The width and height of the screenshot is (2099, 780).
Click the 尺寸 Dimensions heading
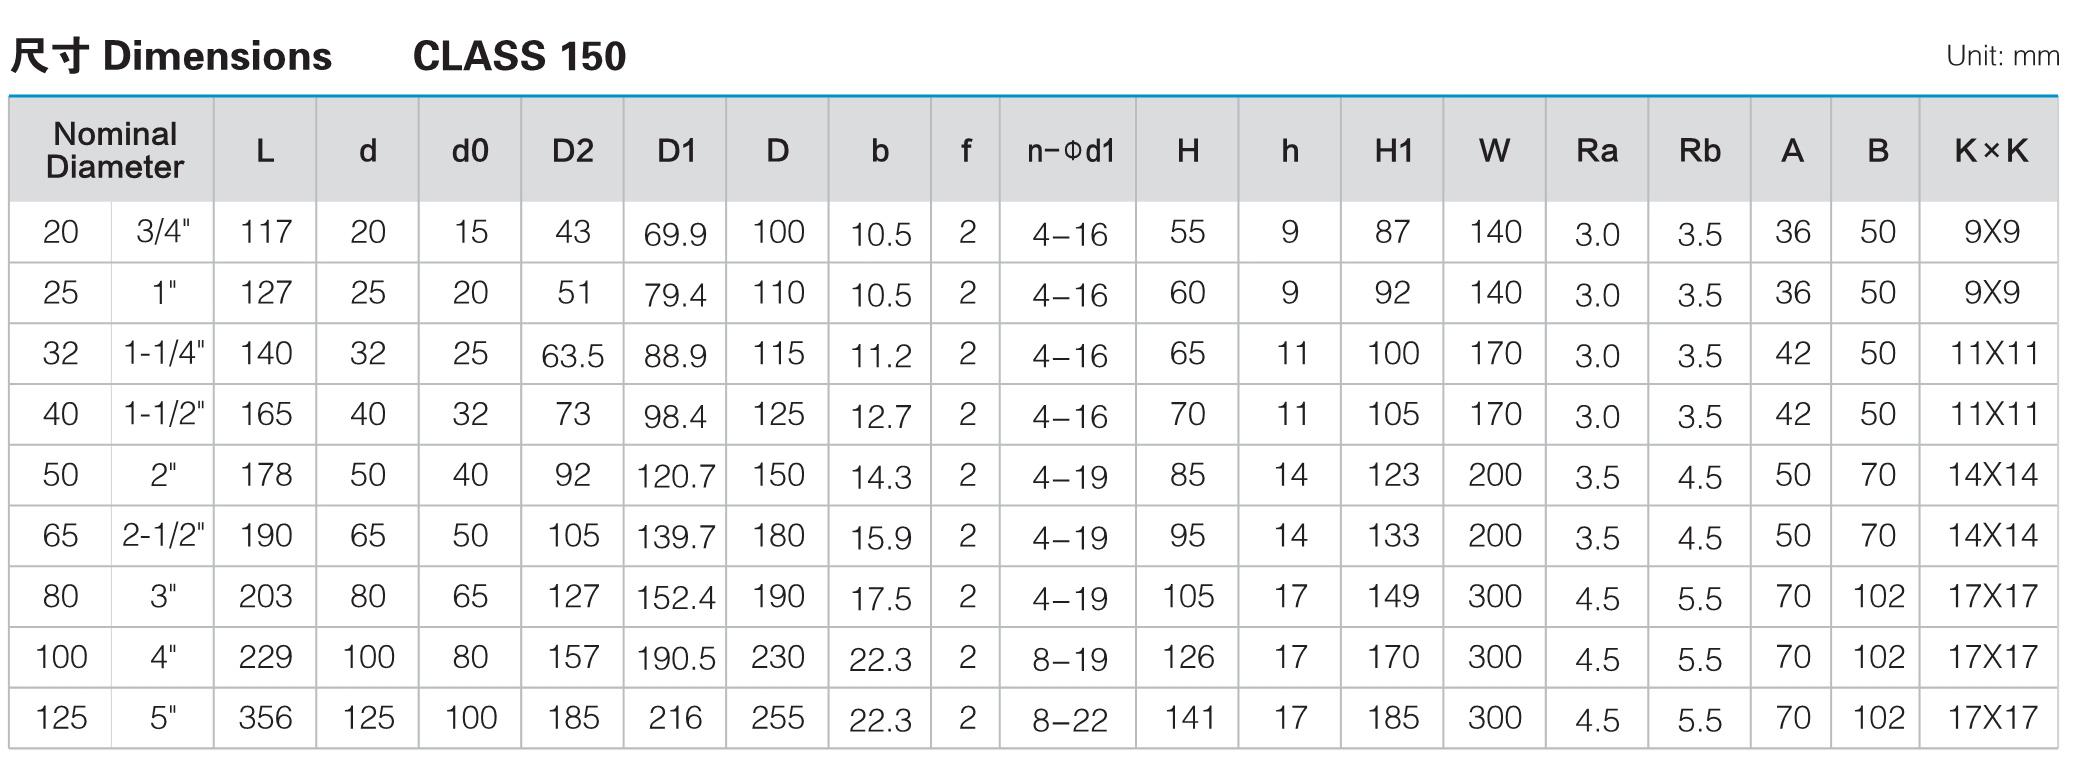click(x=171, y=56)
